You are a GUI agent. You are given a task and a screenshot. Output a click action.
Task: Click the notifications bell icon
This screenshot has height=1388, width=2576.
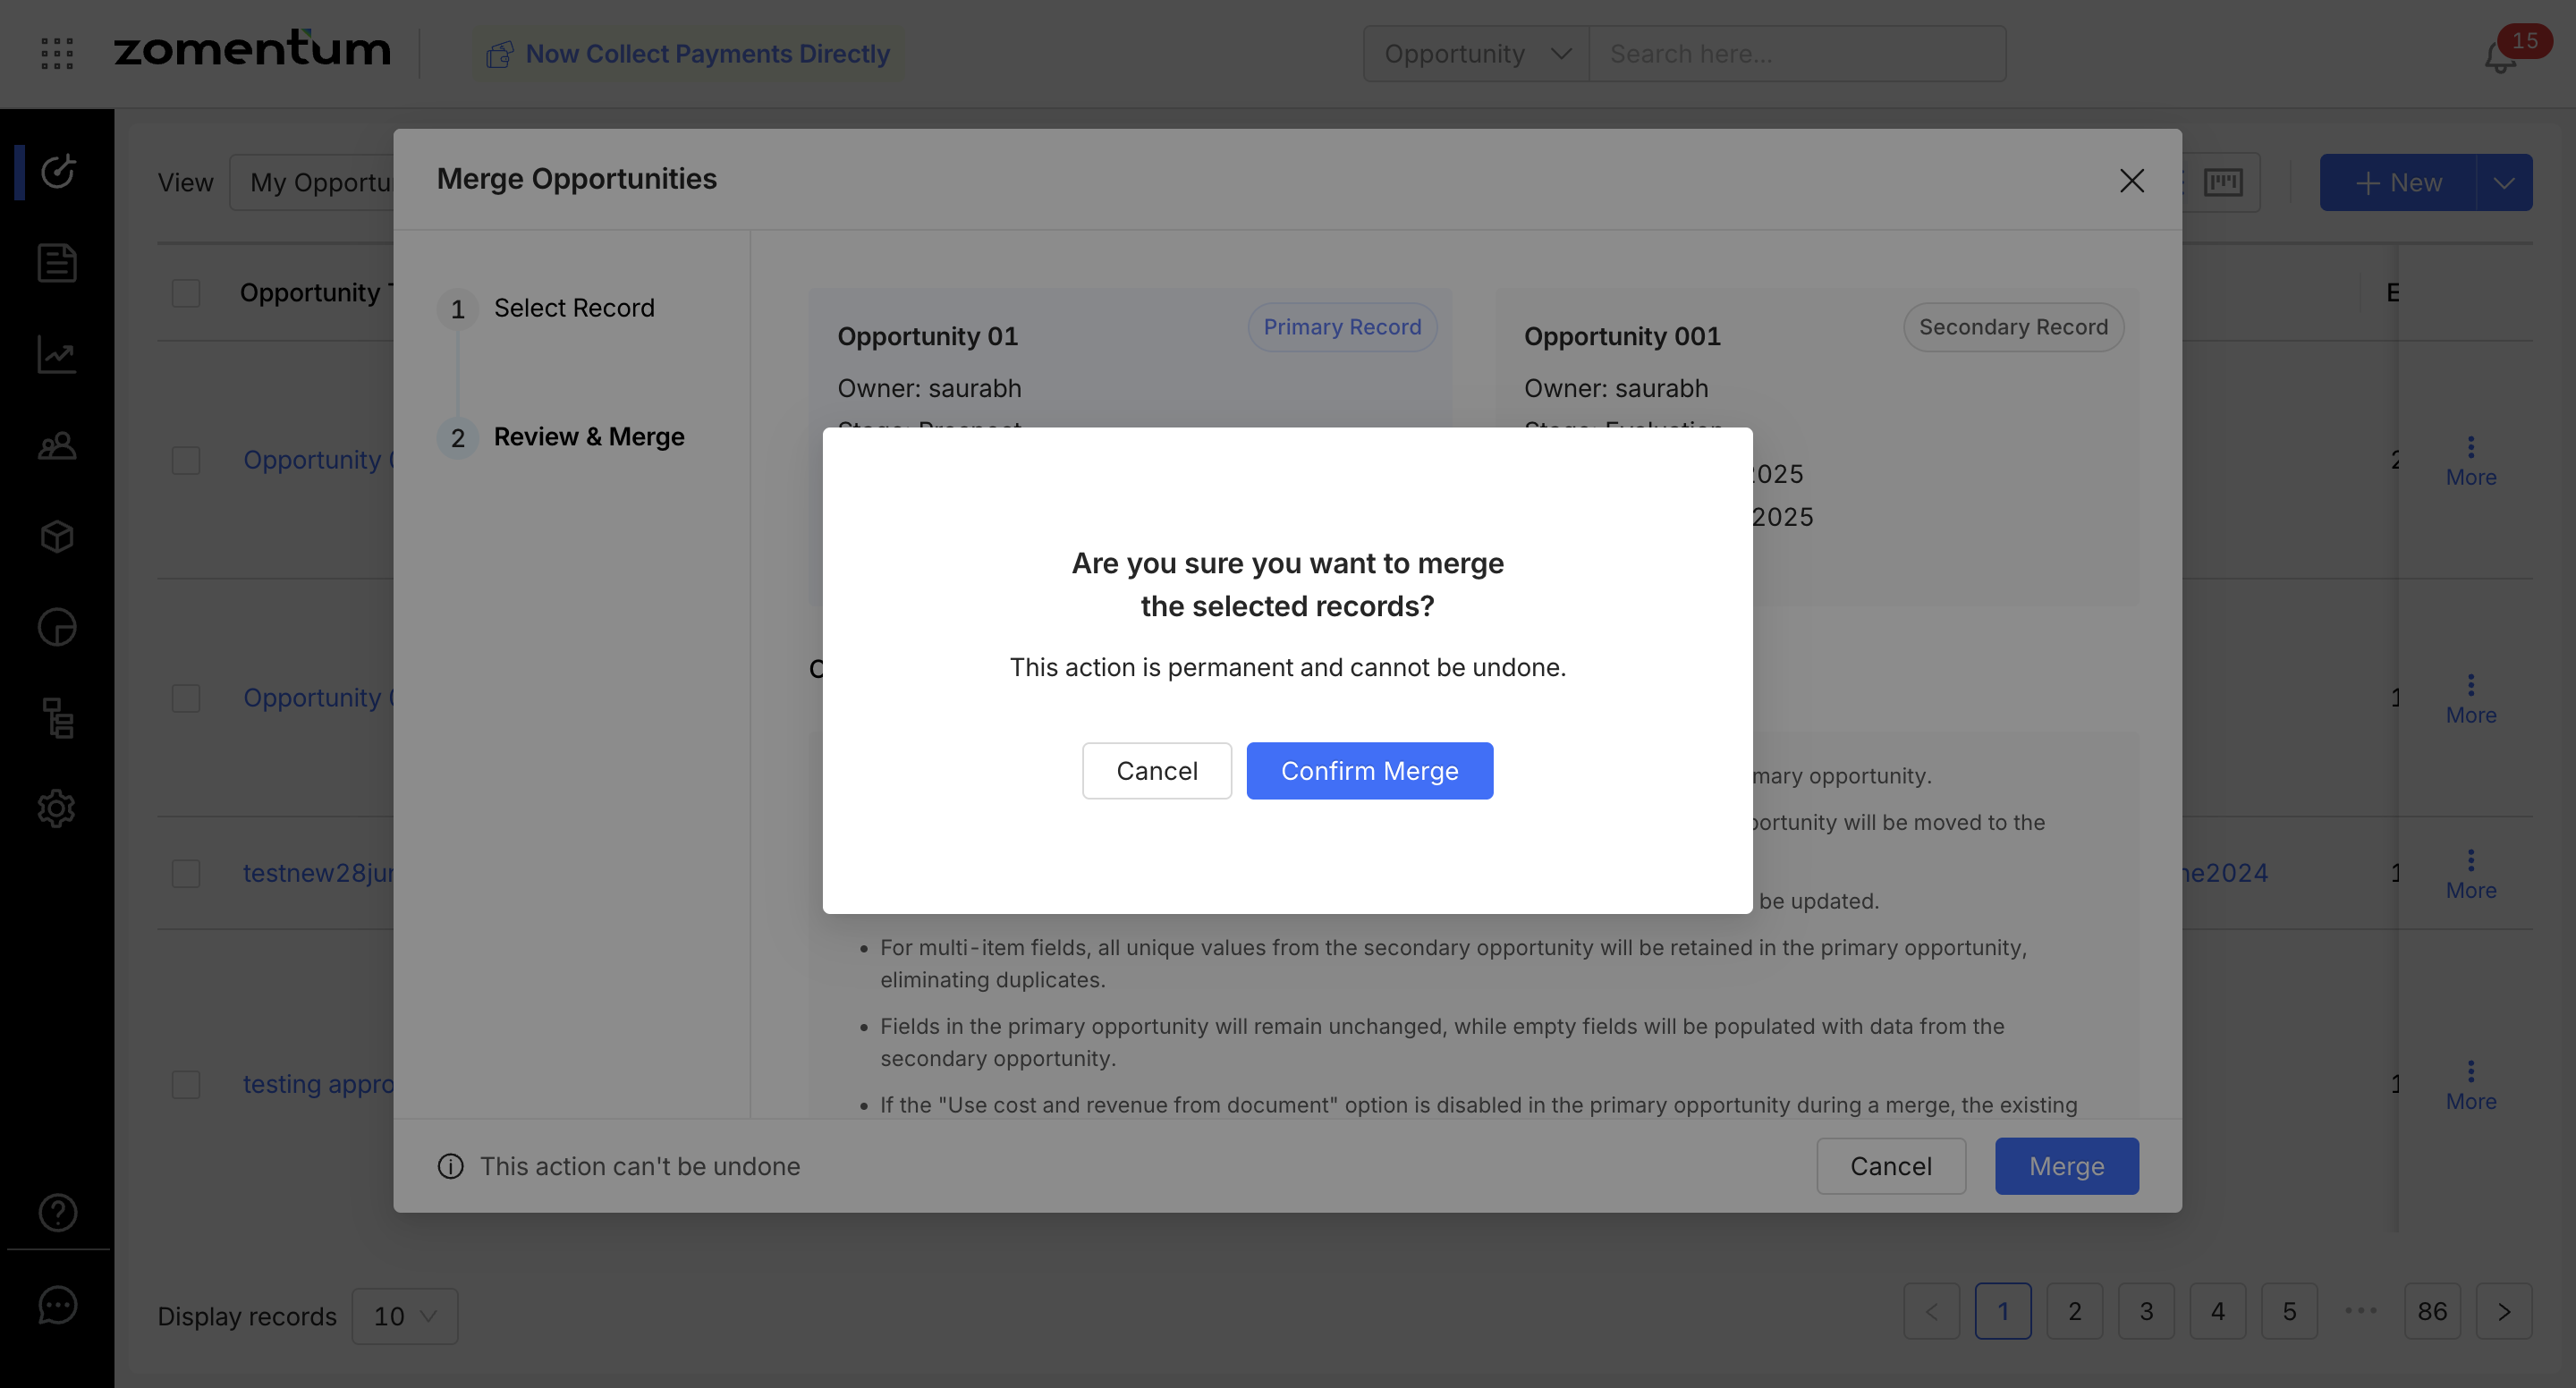click(2499, 58)
